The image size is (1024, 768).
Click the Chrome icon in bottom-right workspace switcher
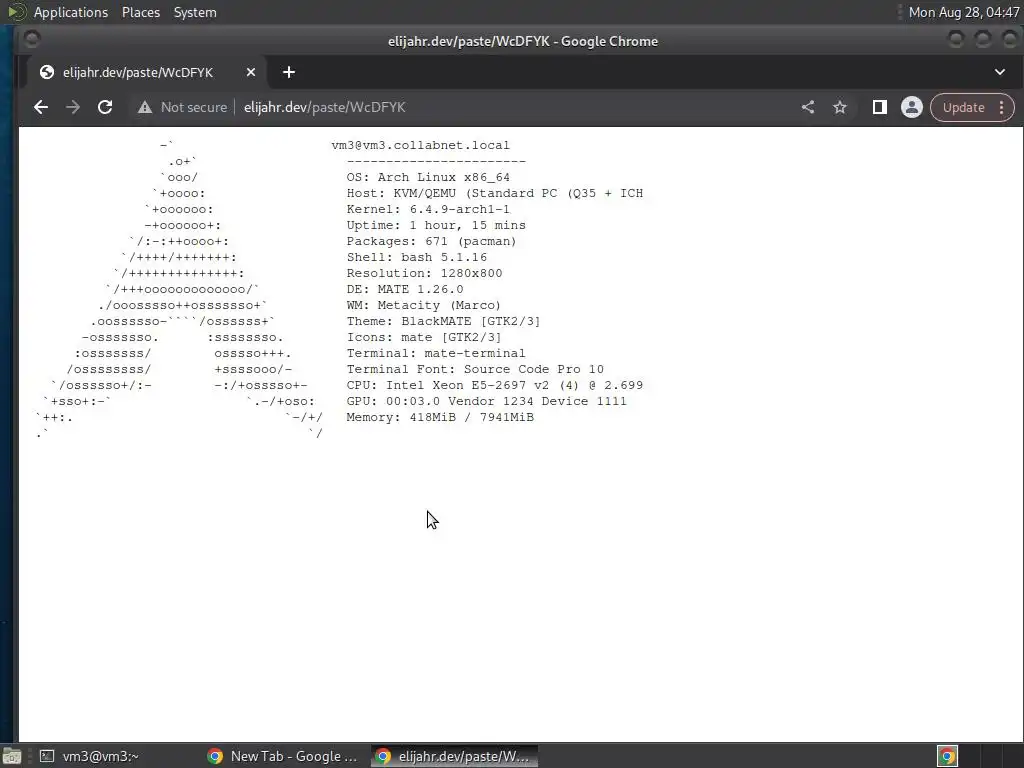(947, 756)
